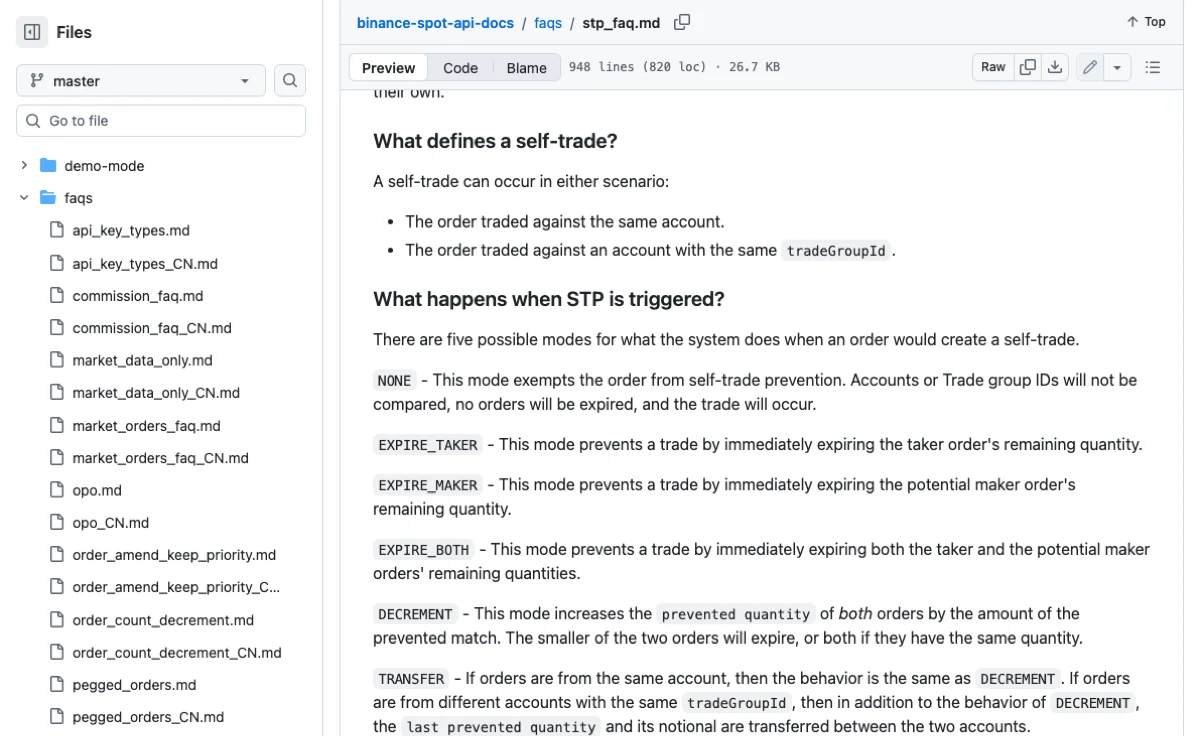The height and width of the screenshot is (736, 1200).
Task: Click the EXPIRE_MAKER code label
Action: click(428, 485)
